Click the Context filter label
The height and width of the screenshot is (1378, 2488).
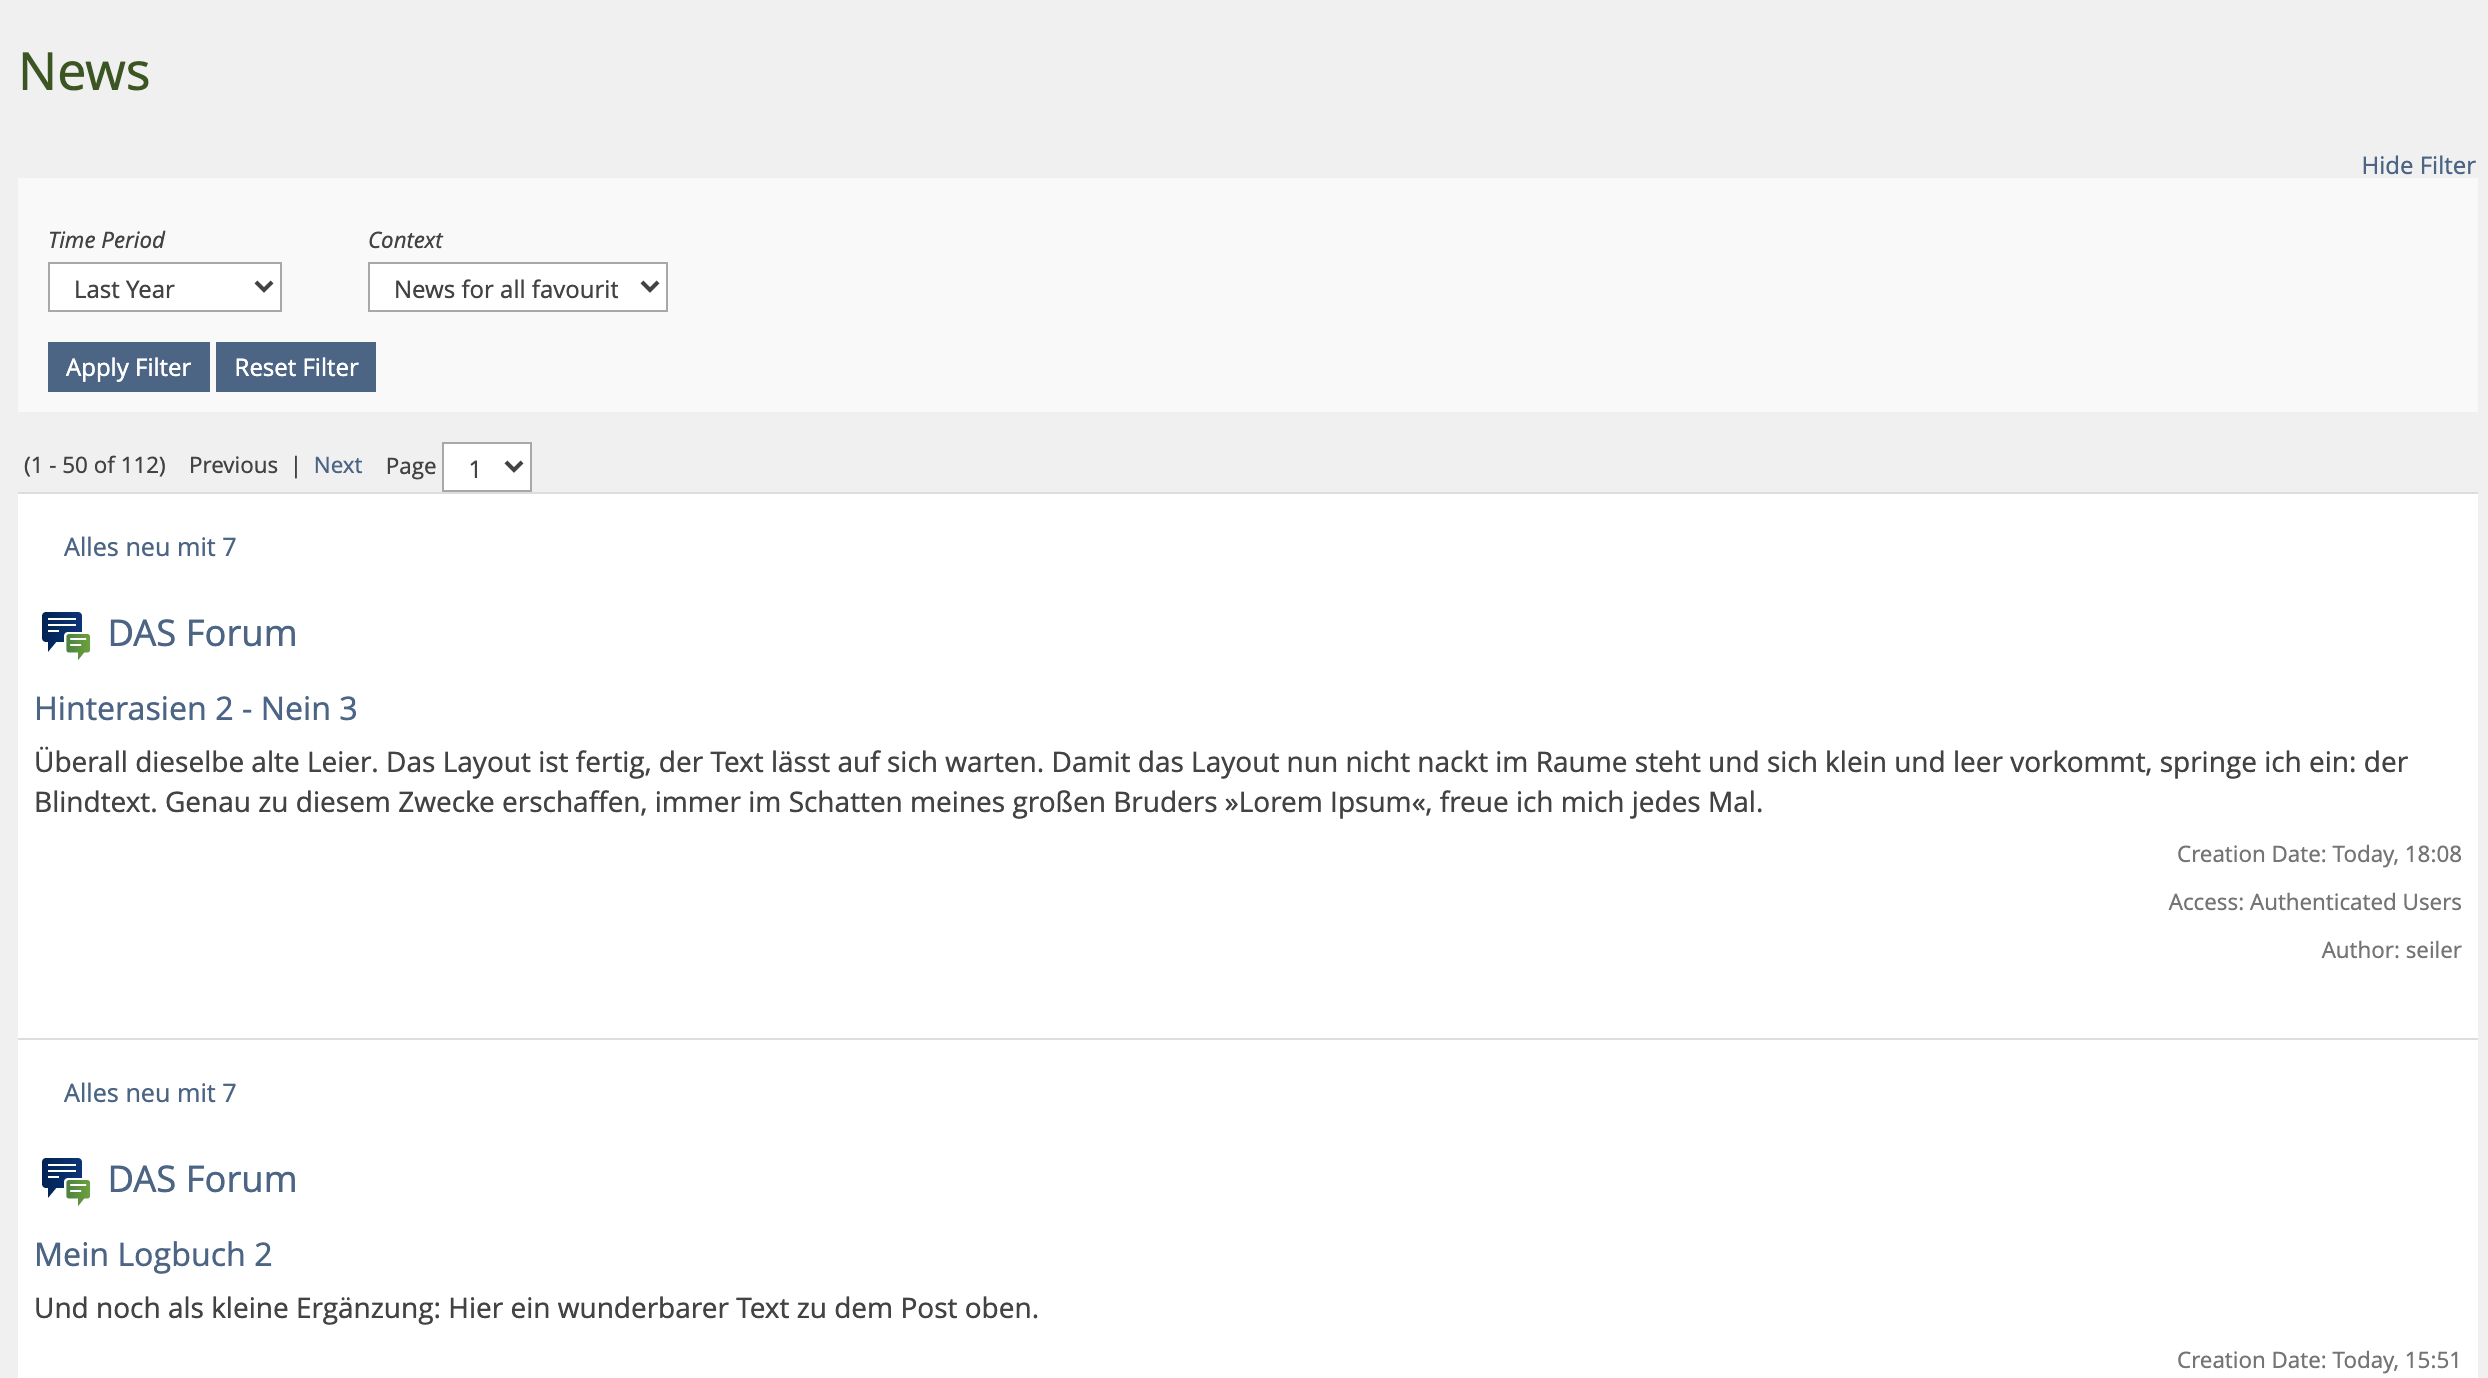pyautogui.click(x=405, y=240)
